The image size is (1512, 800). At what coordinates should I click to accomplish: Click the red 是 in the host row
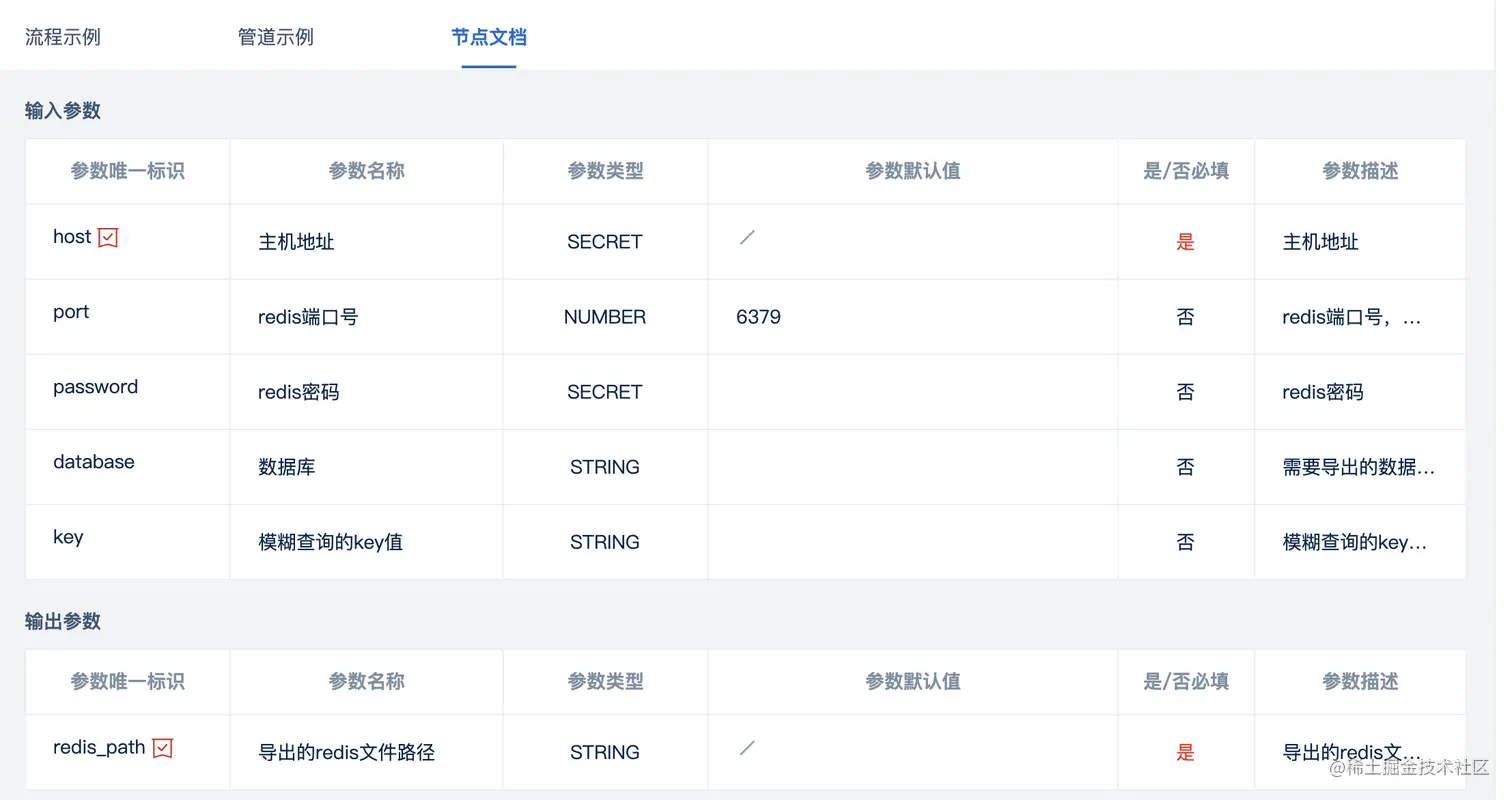(x=1185, y=242)
